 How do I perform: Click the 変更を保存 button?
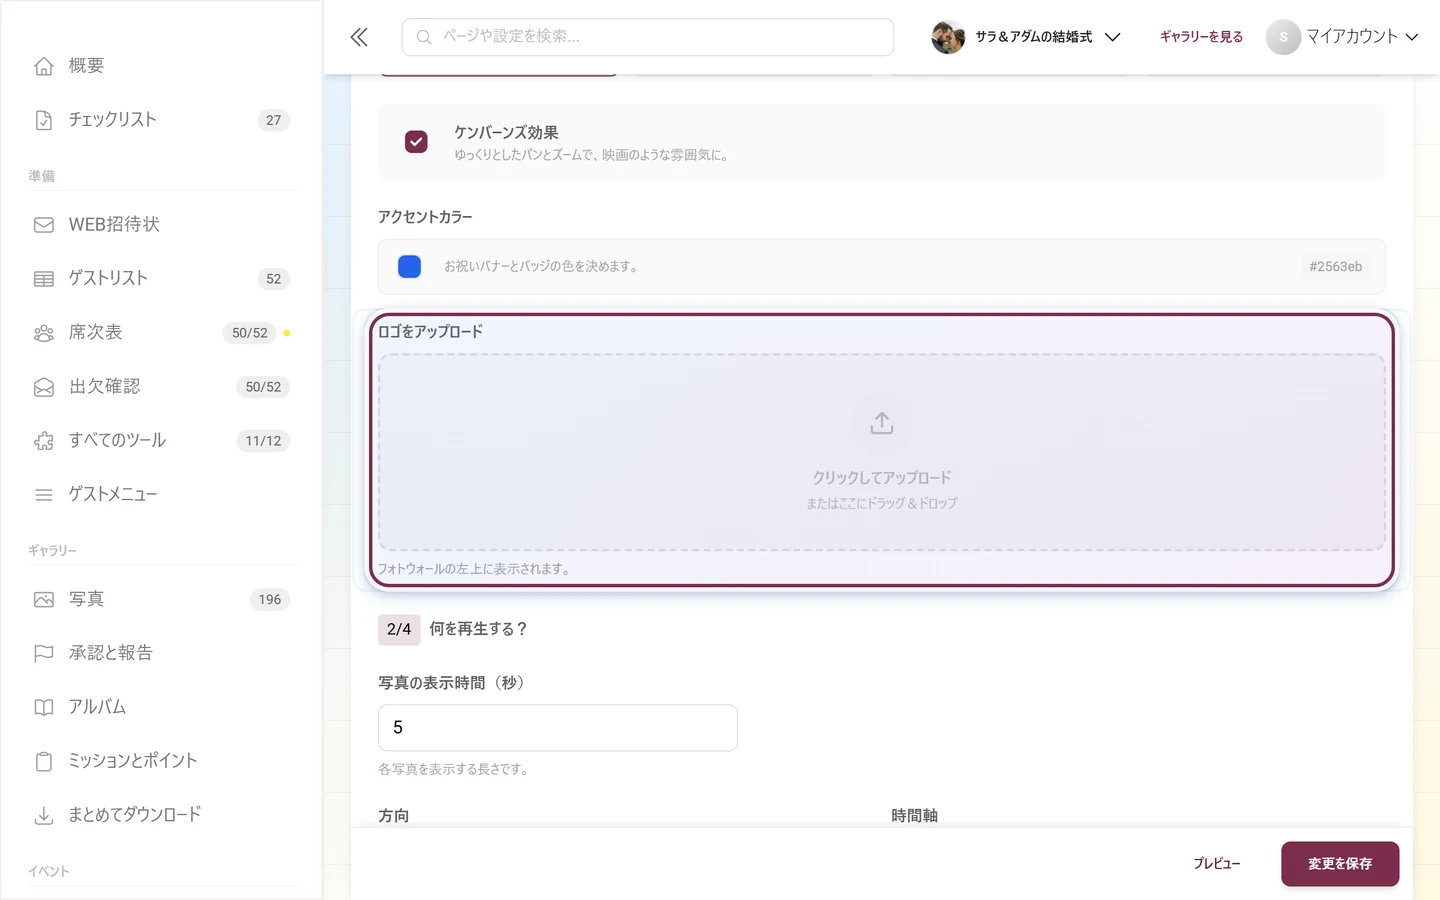(x=1340, y=864)
